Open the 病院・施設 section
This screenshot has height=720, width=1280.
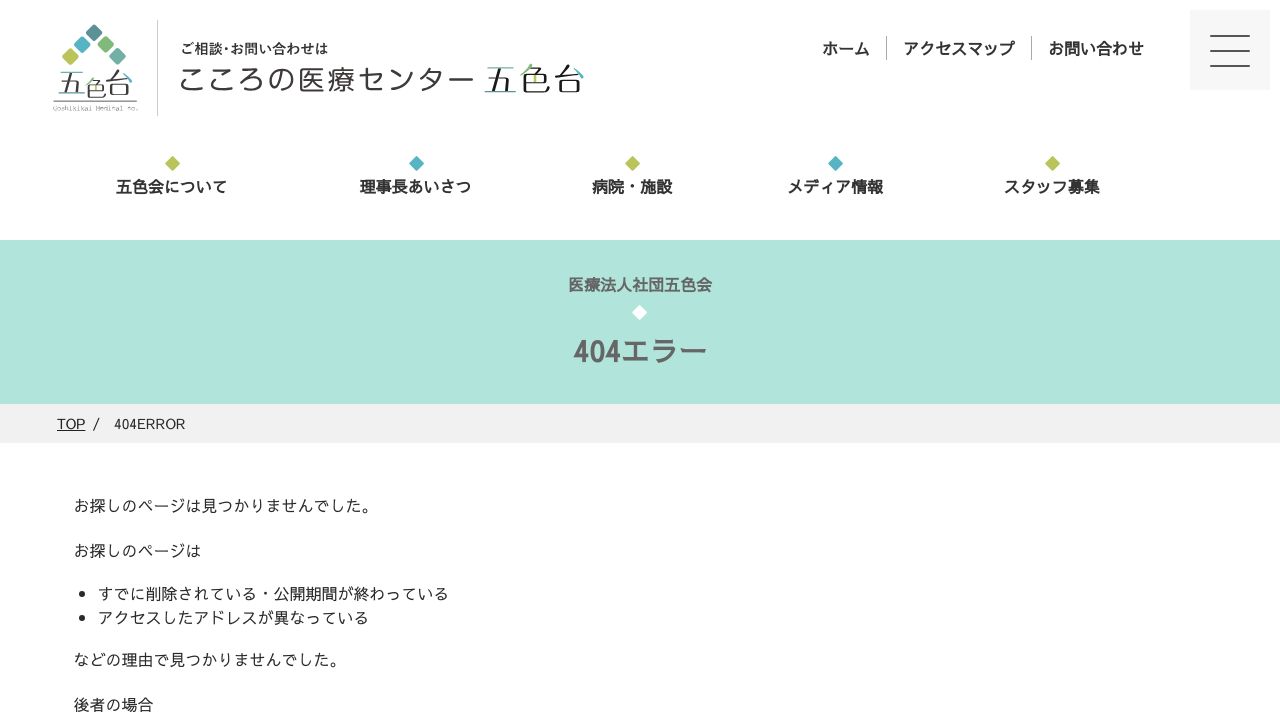click(632, 187)
